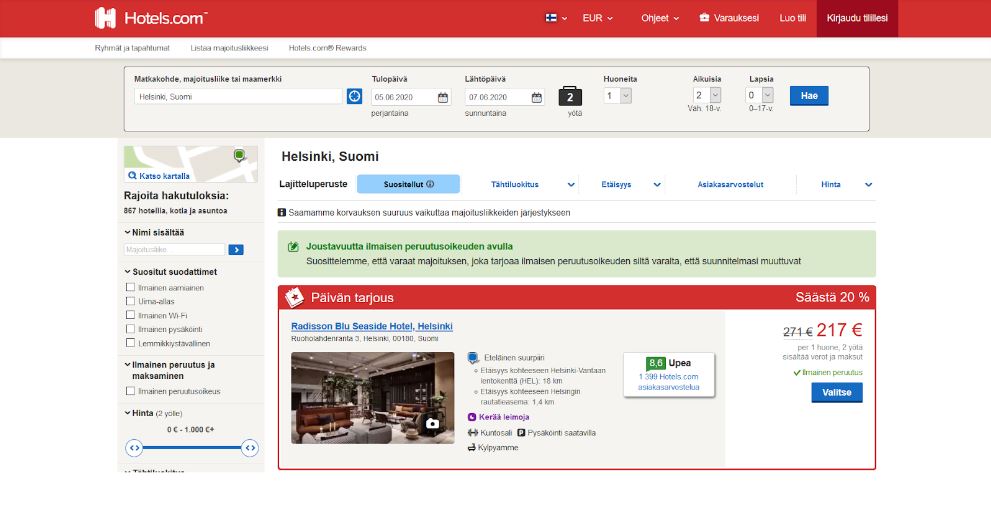
Task: Click the map search magnifier icon
Action: coord(132,176)
